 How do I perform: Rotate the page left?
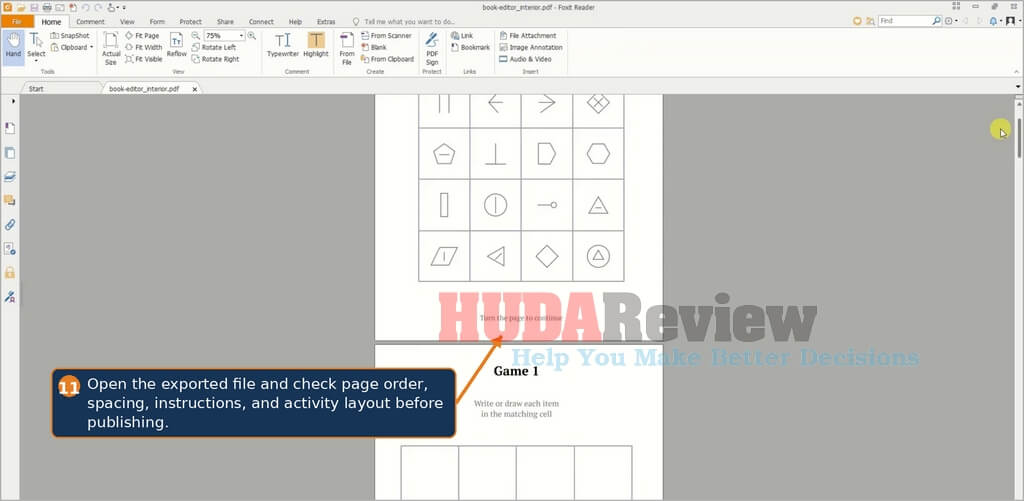pyautogui.click(x=214, y=47)
